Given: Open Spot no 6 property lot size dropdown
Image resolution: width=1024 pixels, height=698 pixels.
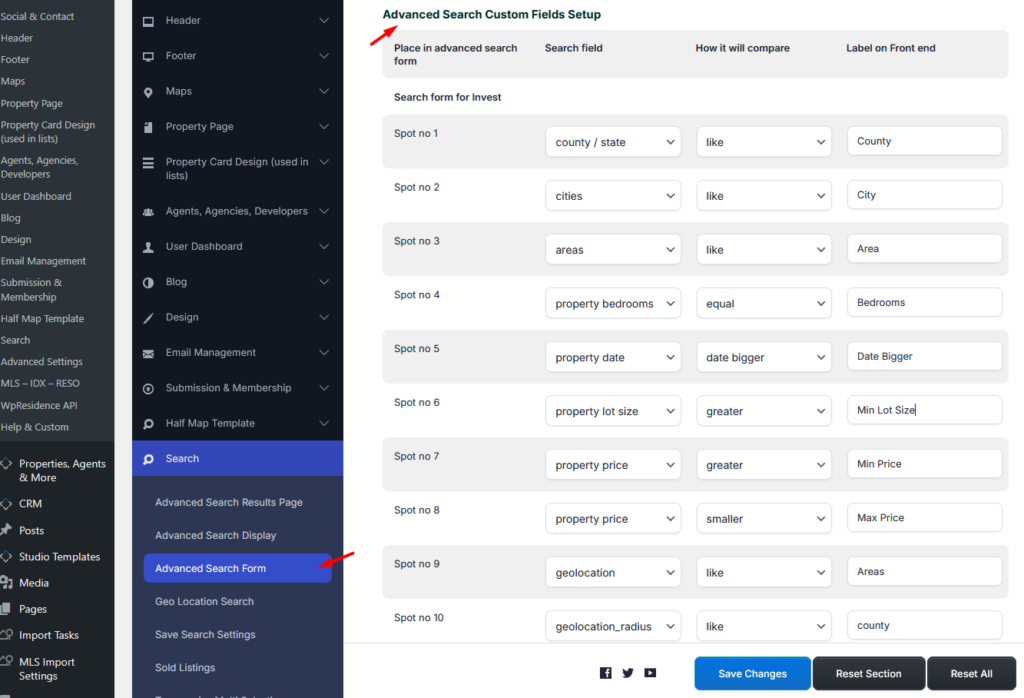Looking at the screenshot, I should tap(613, 411).
